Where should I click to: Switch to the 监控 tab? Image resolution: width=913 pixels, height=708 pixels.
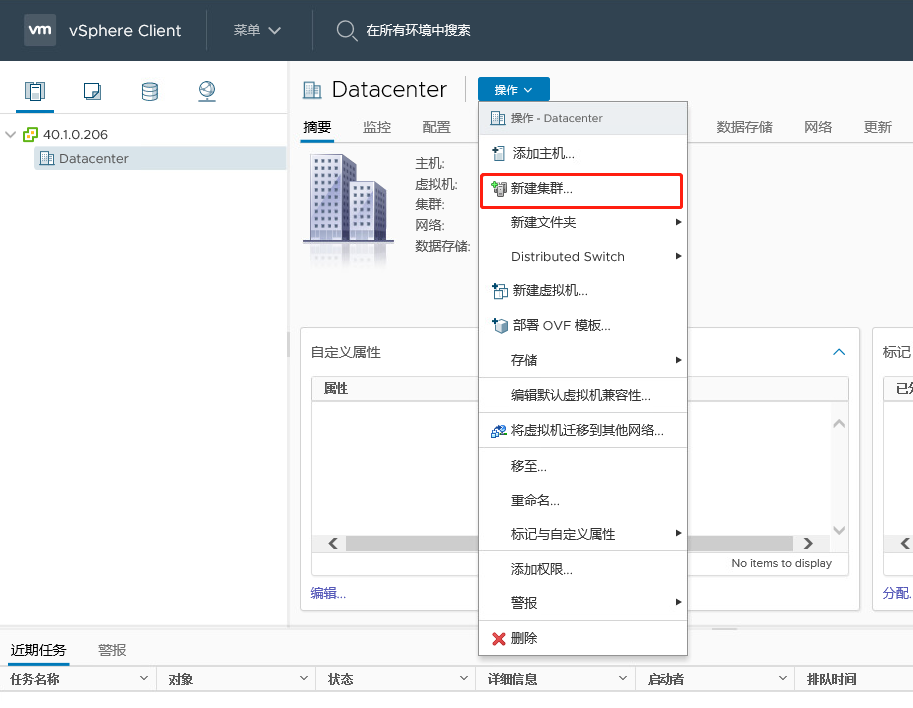(377, 127)
